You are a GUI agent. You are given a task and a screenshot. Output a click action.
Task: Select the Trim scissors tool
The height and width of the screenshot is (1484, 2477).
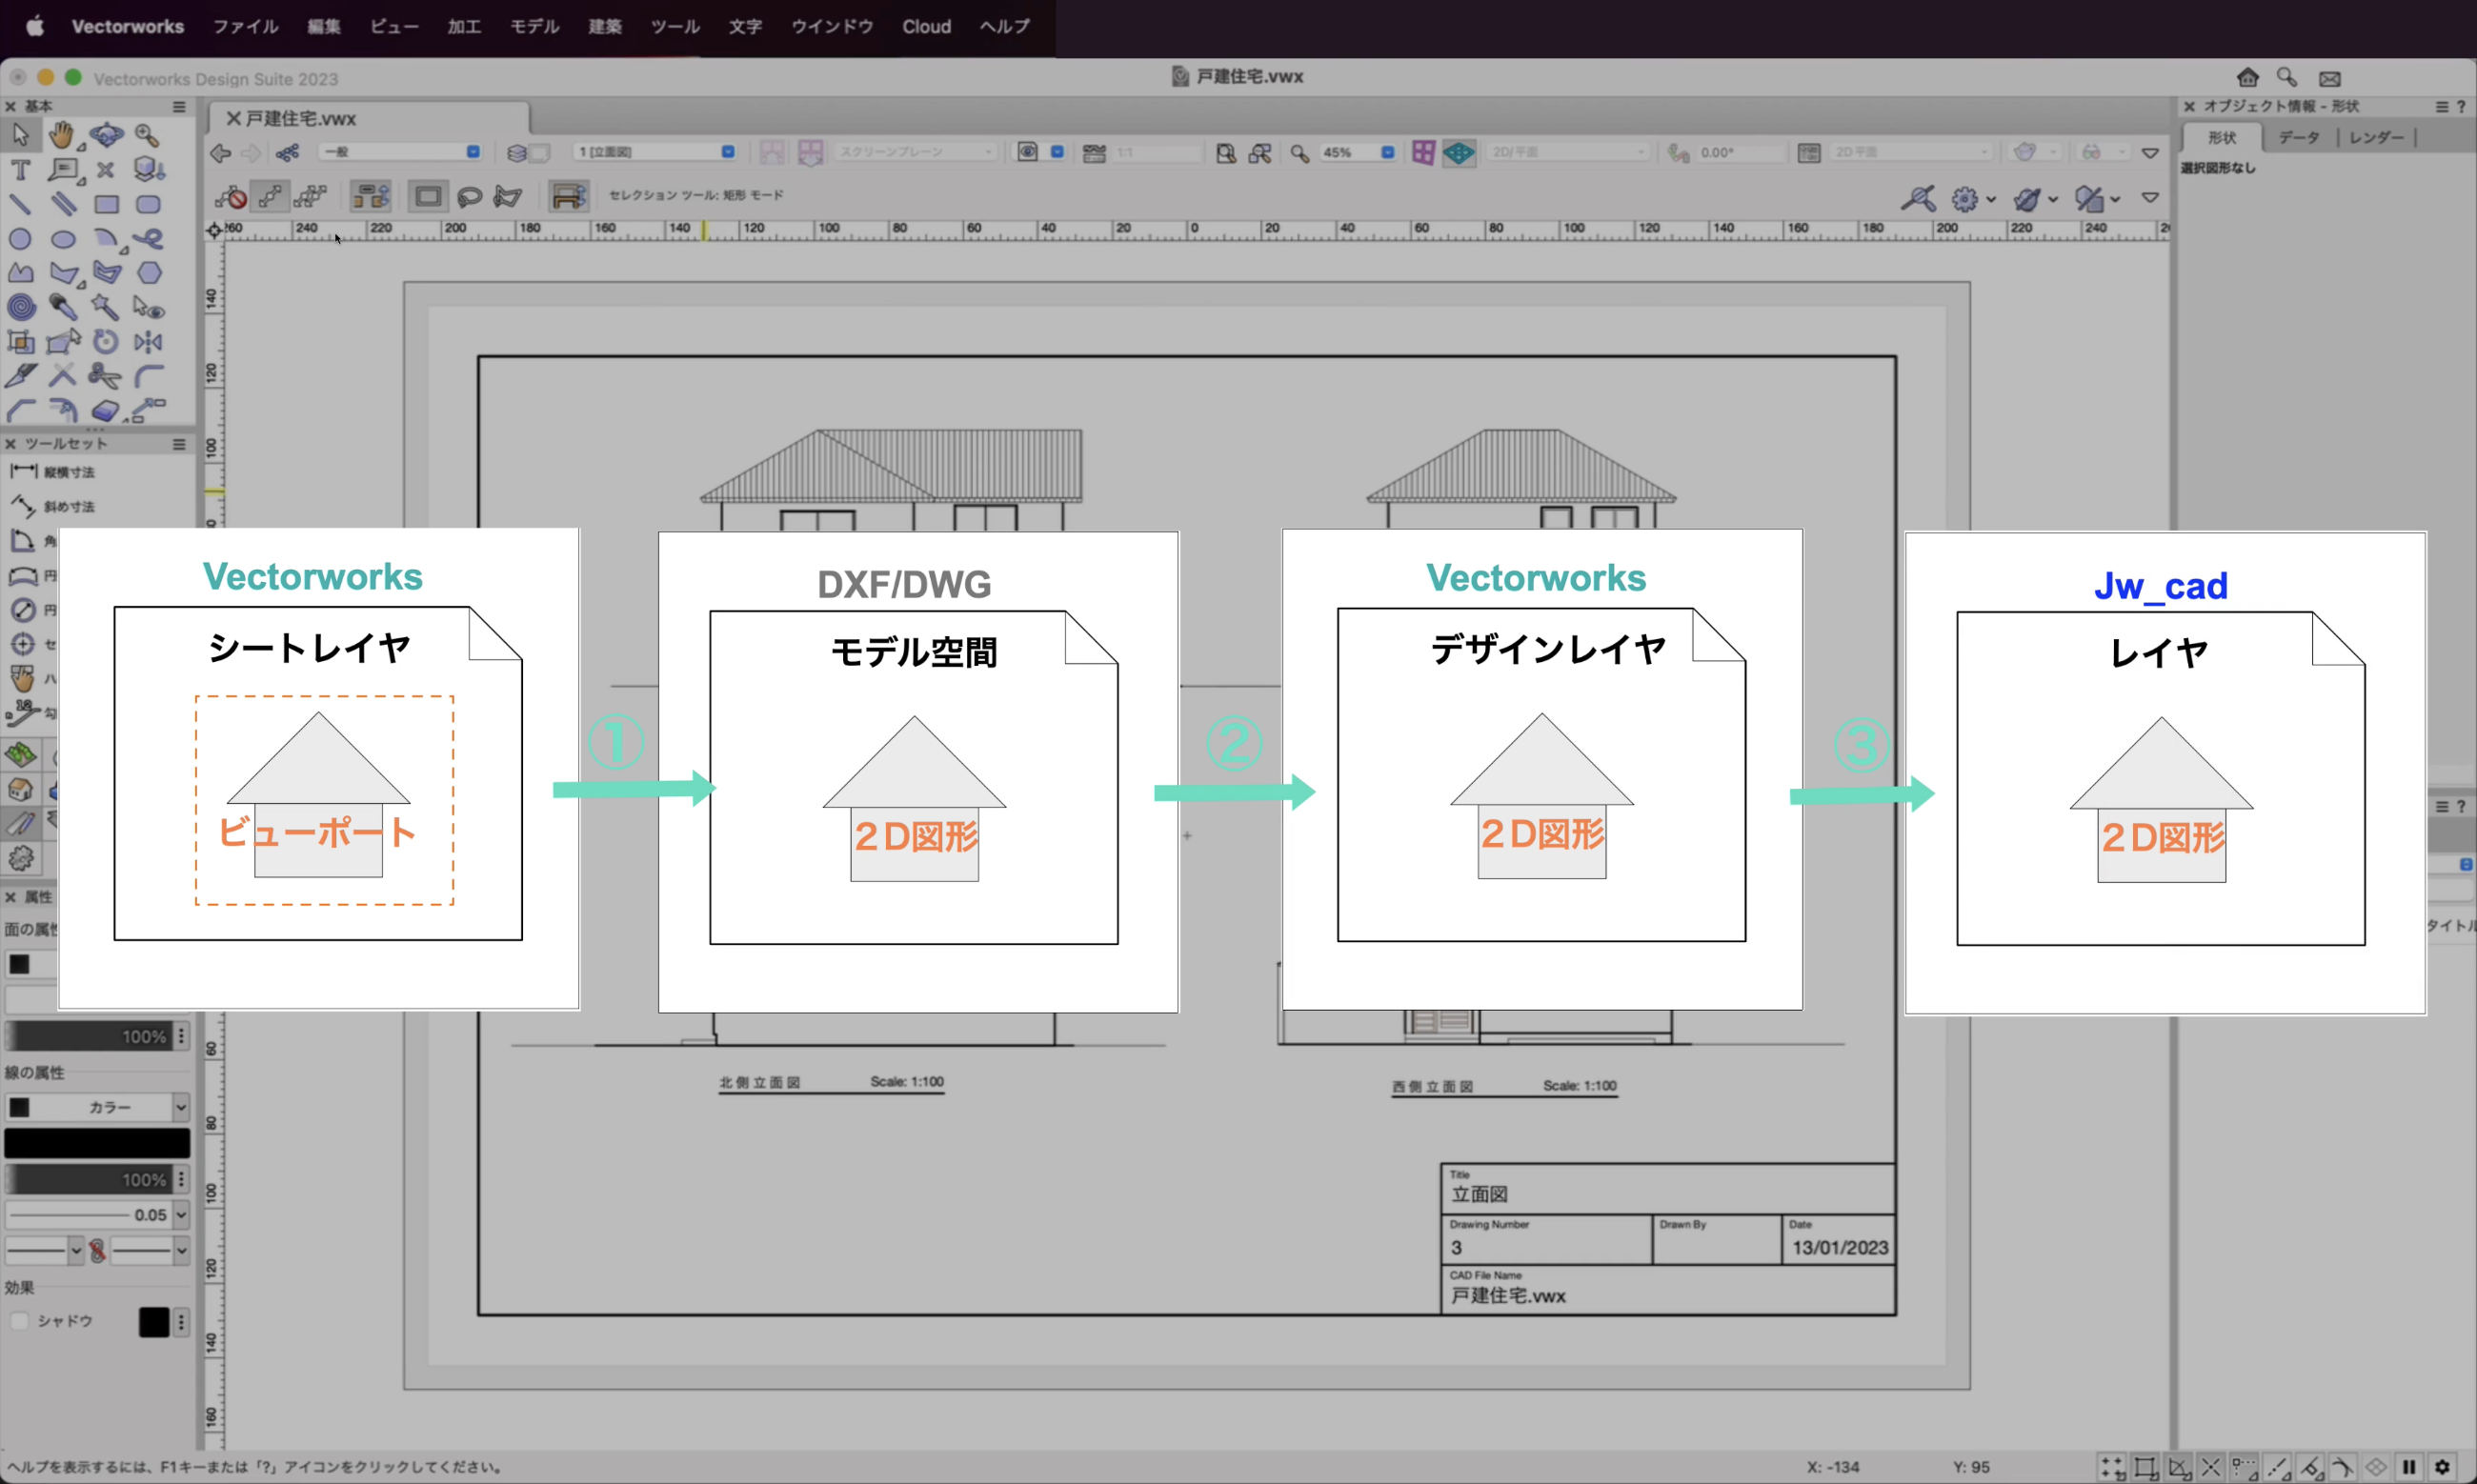point(104,376)
